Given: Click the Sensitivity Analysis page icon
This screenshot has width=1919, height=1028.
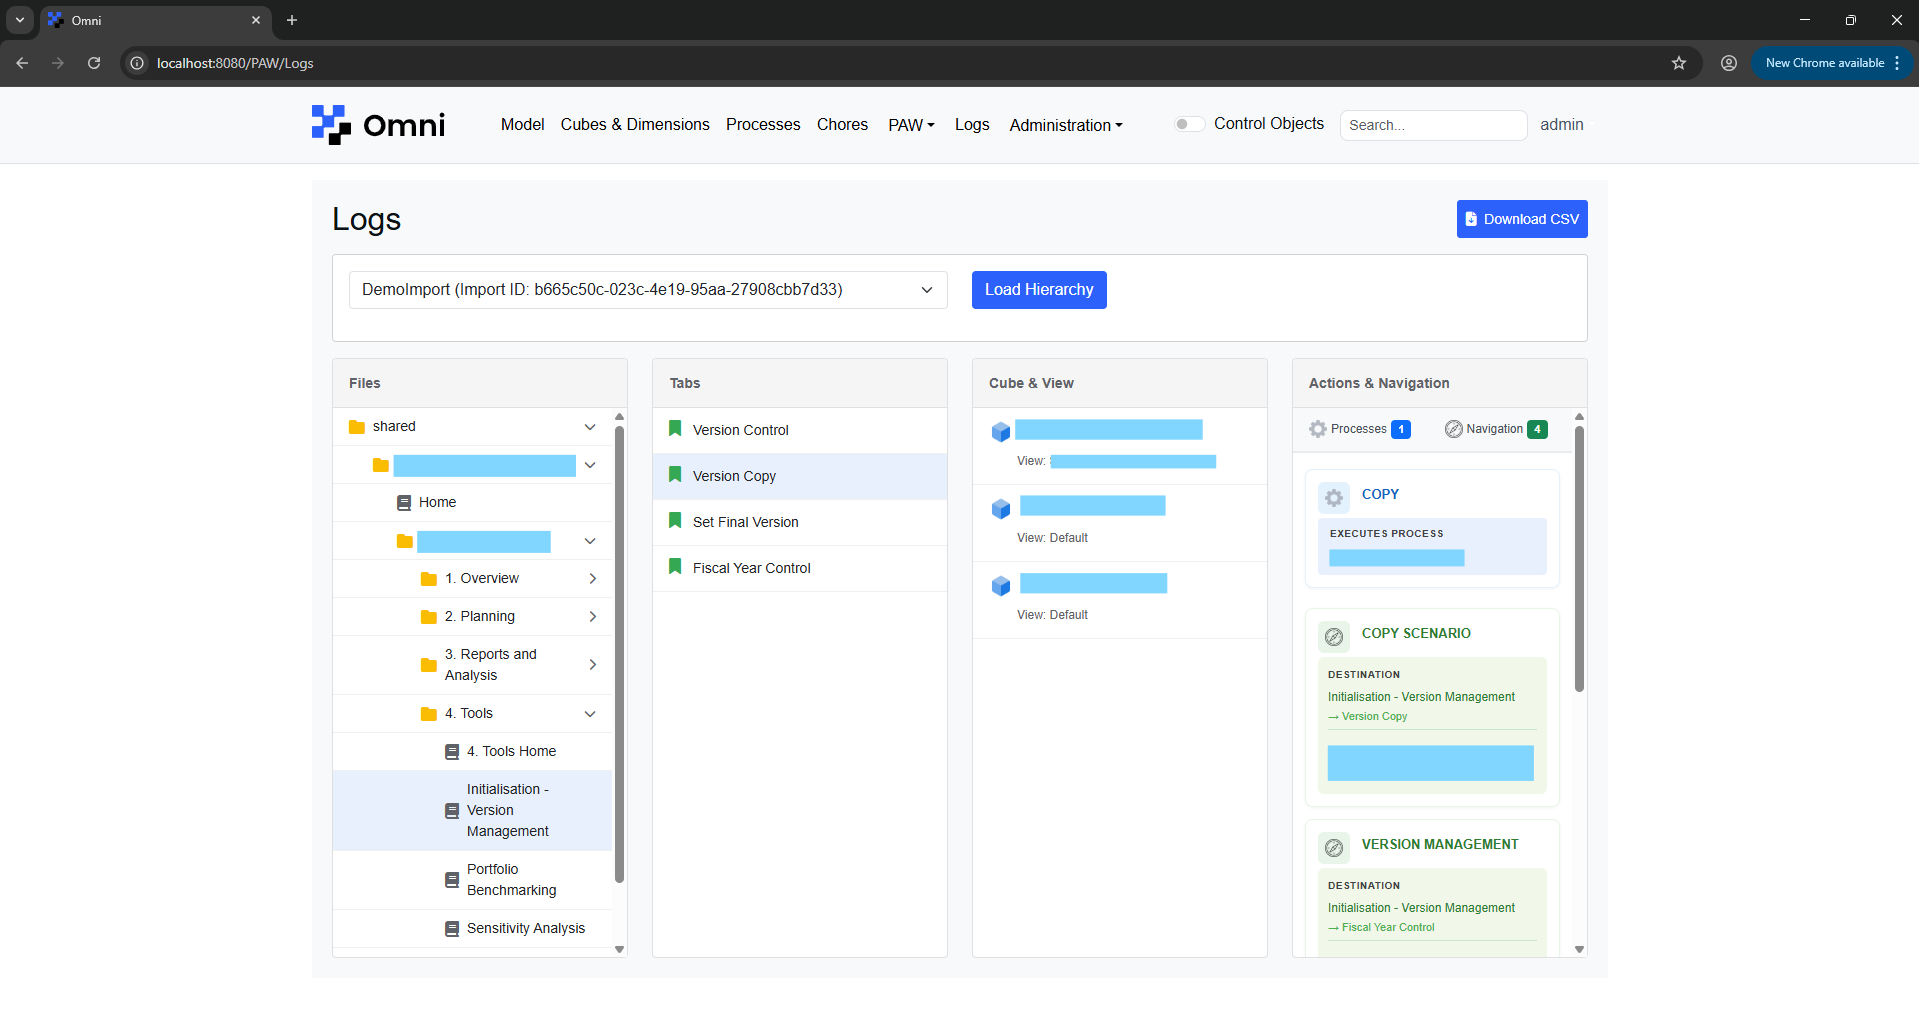Looking at the screenshot, I should click(x=452, y=929).
